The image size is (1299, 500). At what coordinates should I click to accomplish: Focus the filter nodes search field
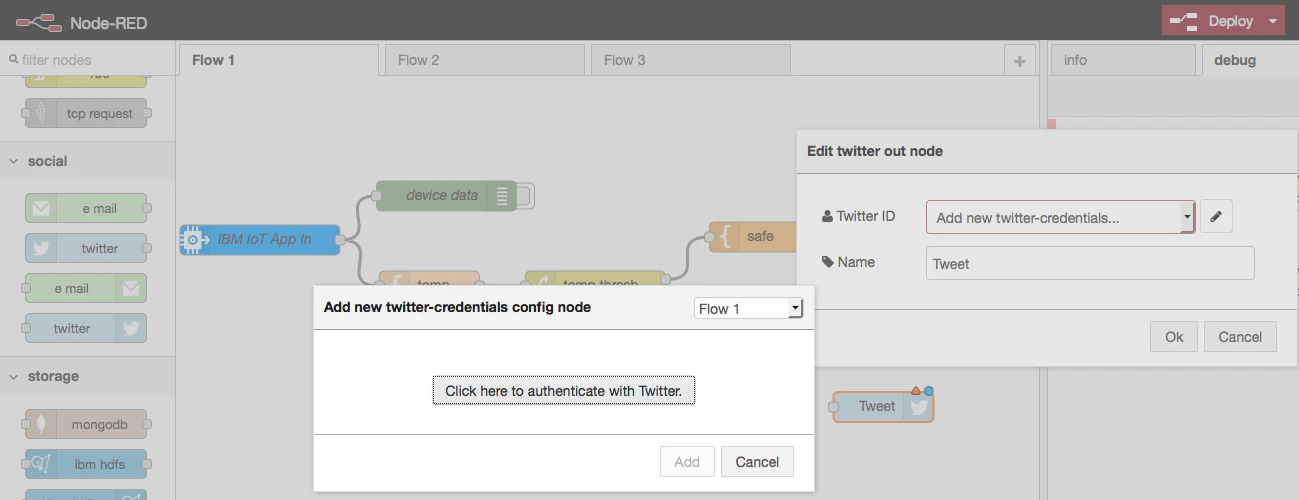(x=87, y=60)
